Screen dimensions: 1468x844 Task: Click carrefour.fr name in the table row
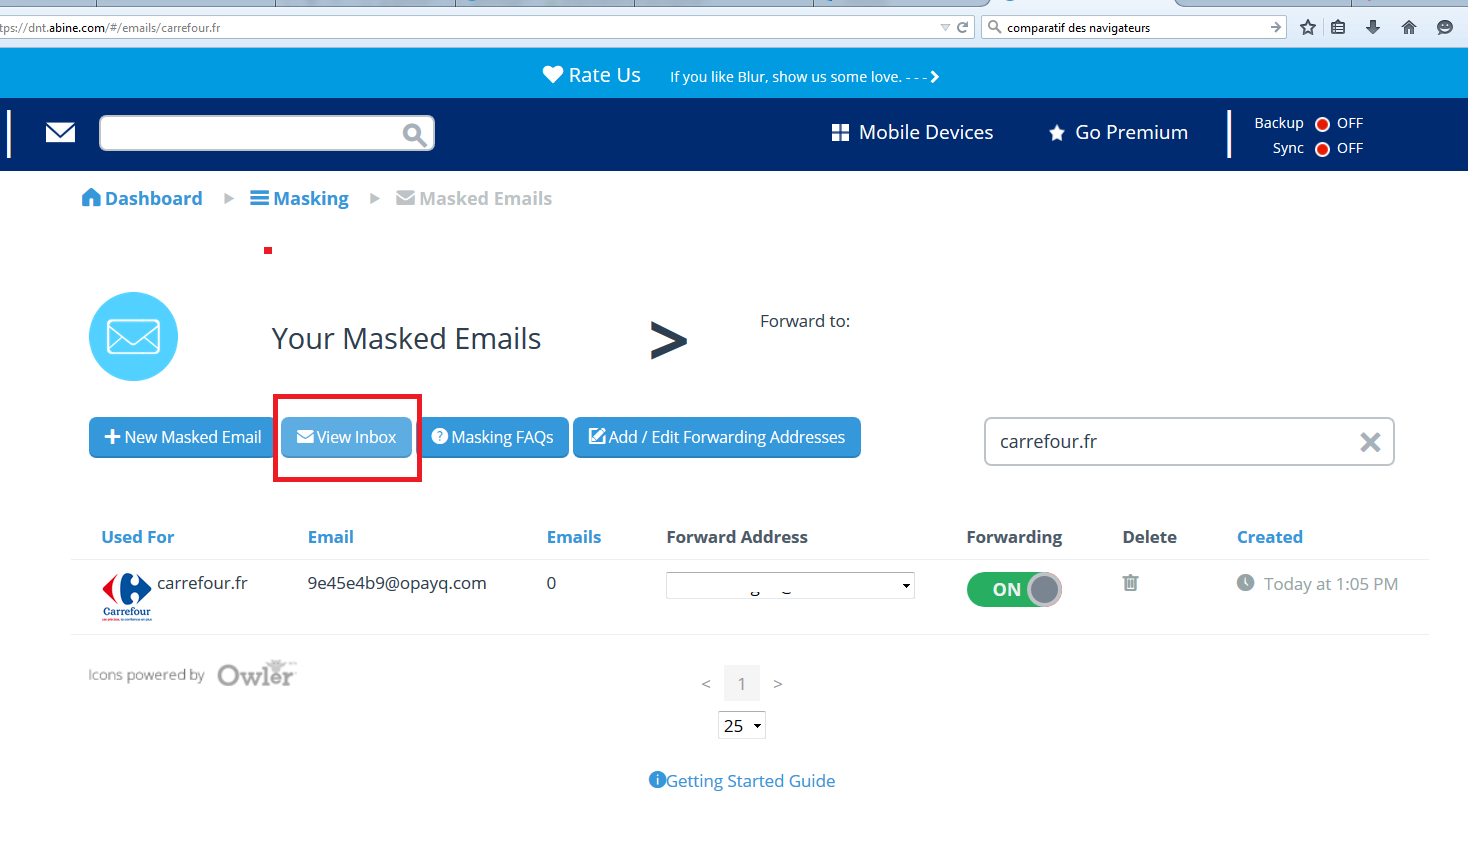click(202, 583)
